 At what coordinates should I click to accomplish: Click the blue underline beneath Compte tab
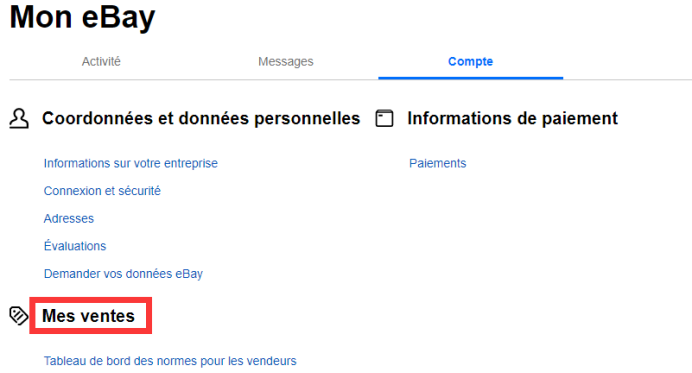[470, 78]
